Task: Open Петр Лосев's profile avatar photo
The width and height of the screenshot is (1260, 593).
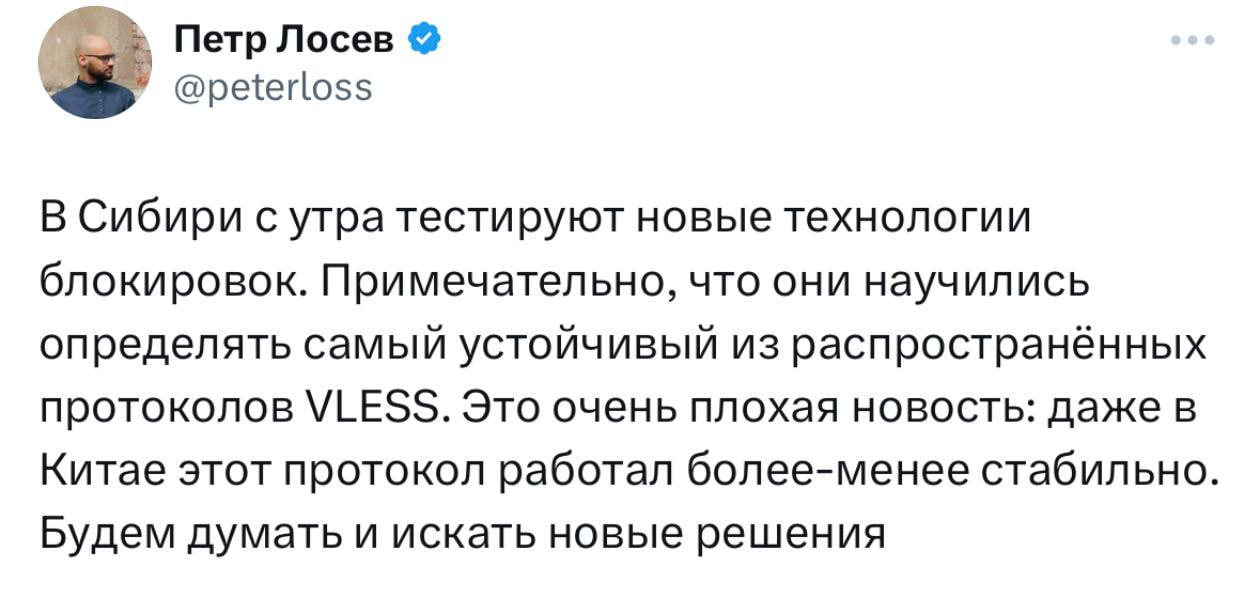Action: click(87, 66)
